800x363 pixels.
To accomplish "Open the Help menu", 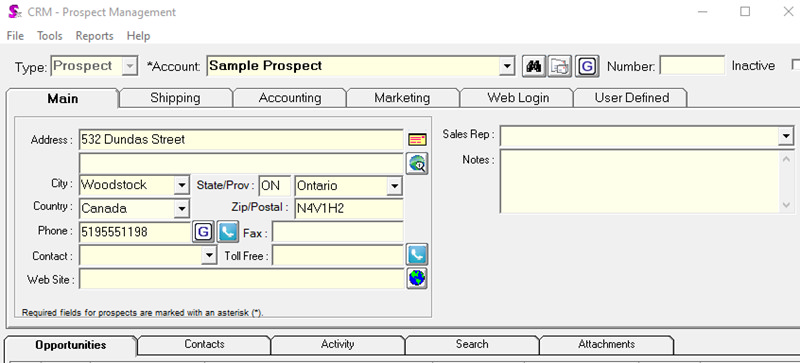I will coord(138,36).
